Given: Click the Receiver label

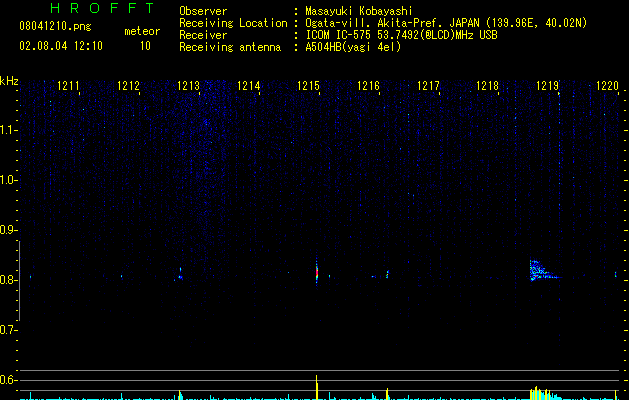Looking at the screenshot, I should tap(203, 35).
